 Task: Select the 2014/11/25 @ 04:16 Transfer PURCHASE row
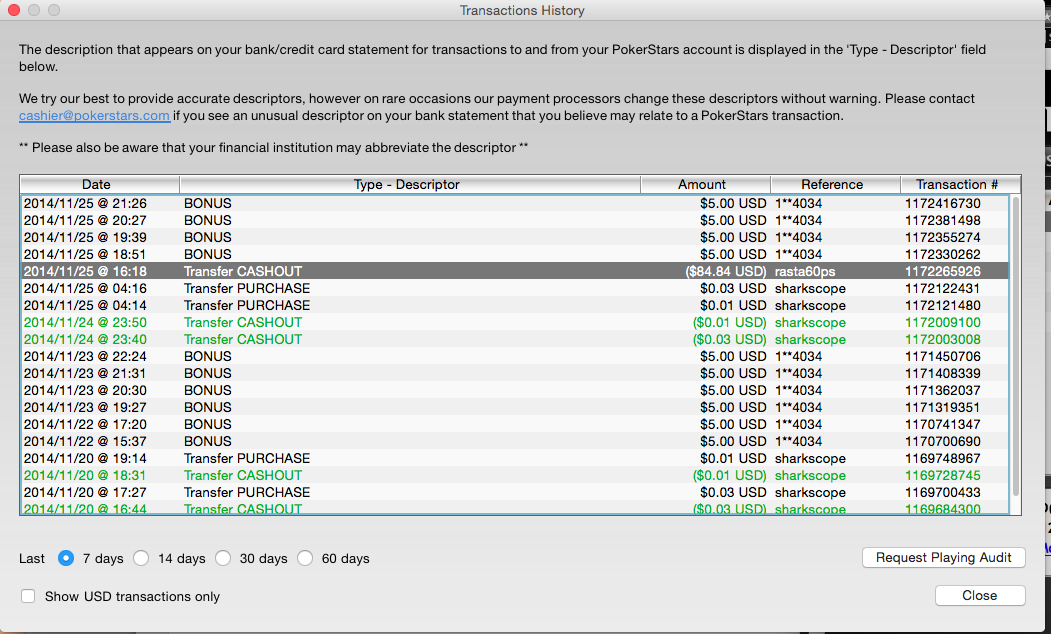(x=515, y=288)
